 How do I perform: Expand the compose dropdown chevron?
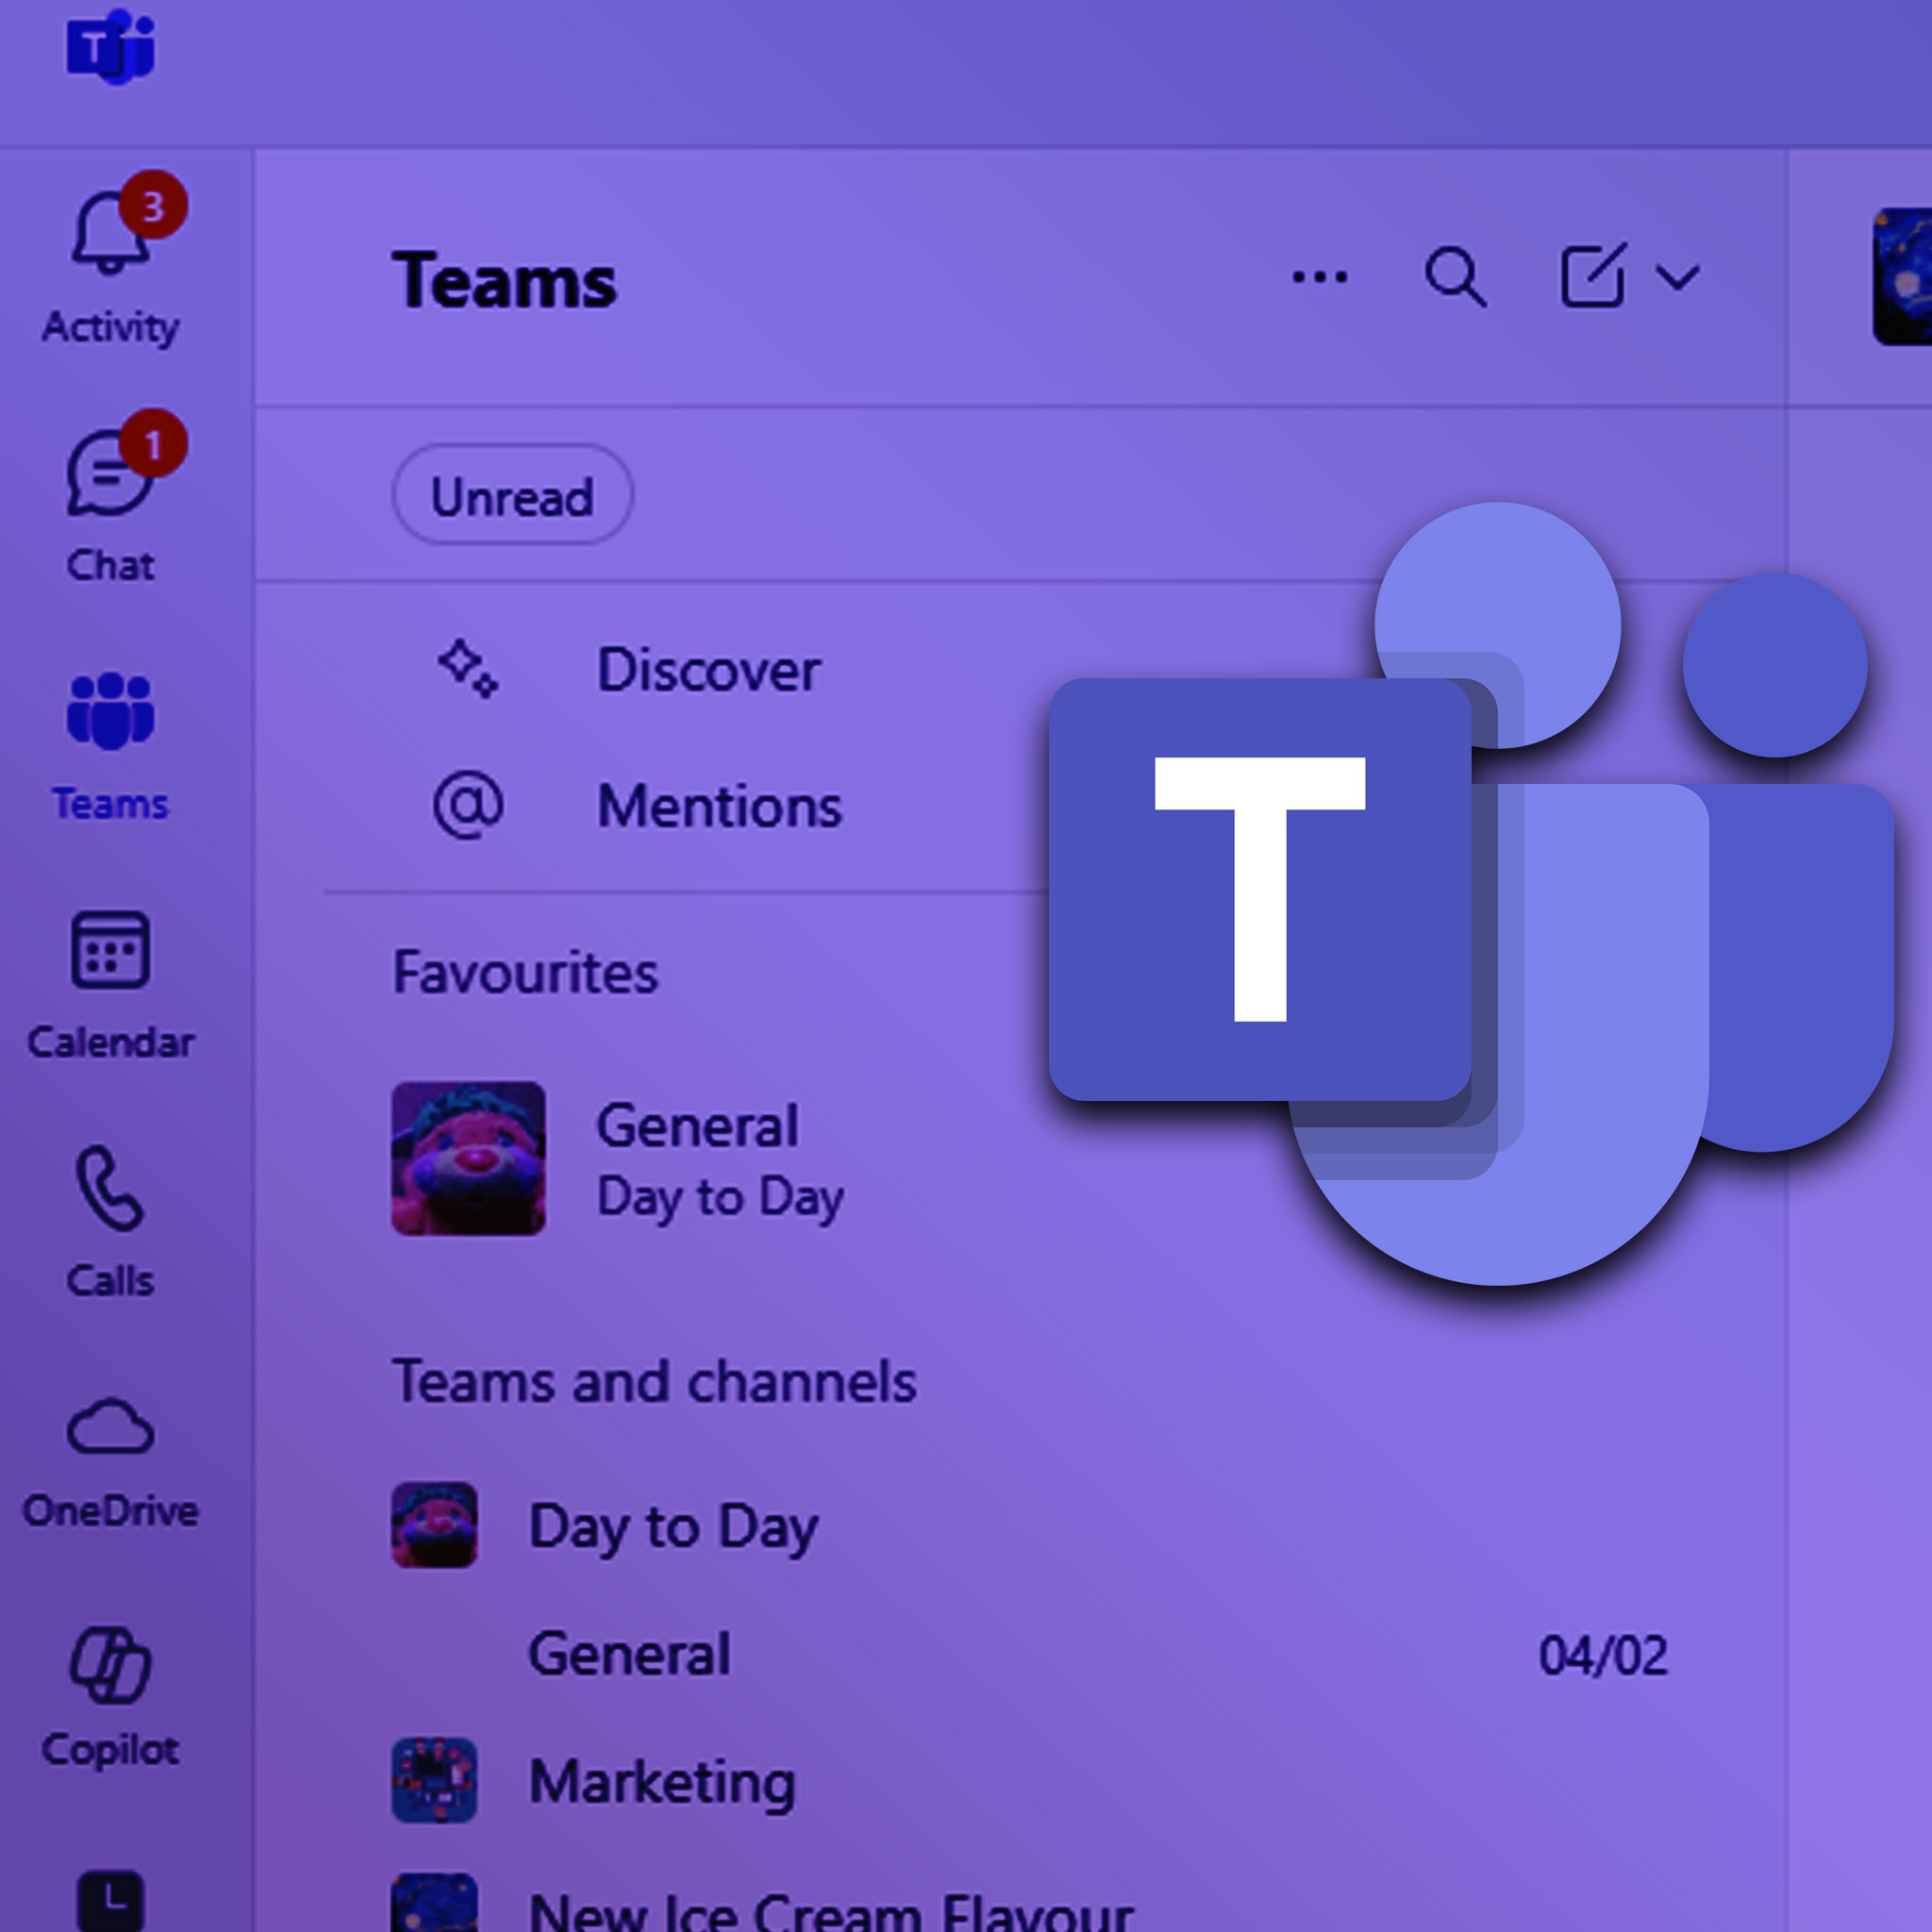[1678, 277]
